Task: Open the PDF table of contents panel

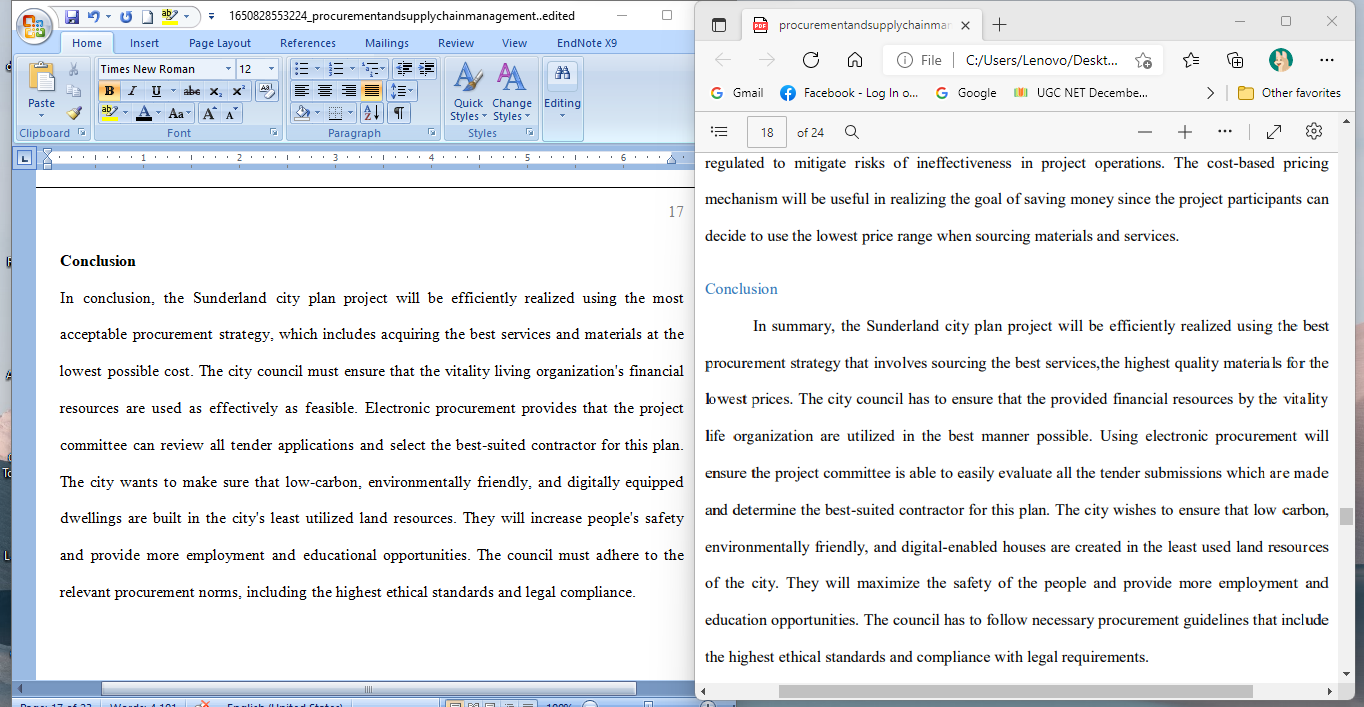Action: (x=719, y=132)
